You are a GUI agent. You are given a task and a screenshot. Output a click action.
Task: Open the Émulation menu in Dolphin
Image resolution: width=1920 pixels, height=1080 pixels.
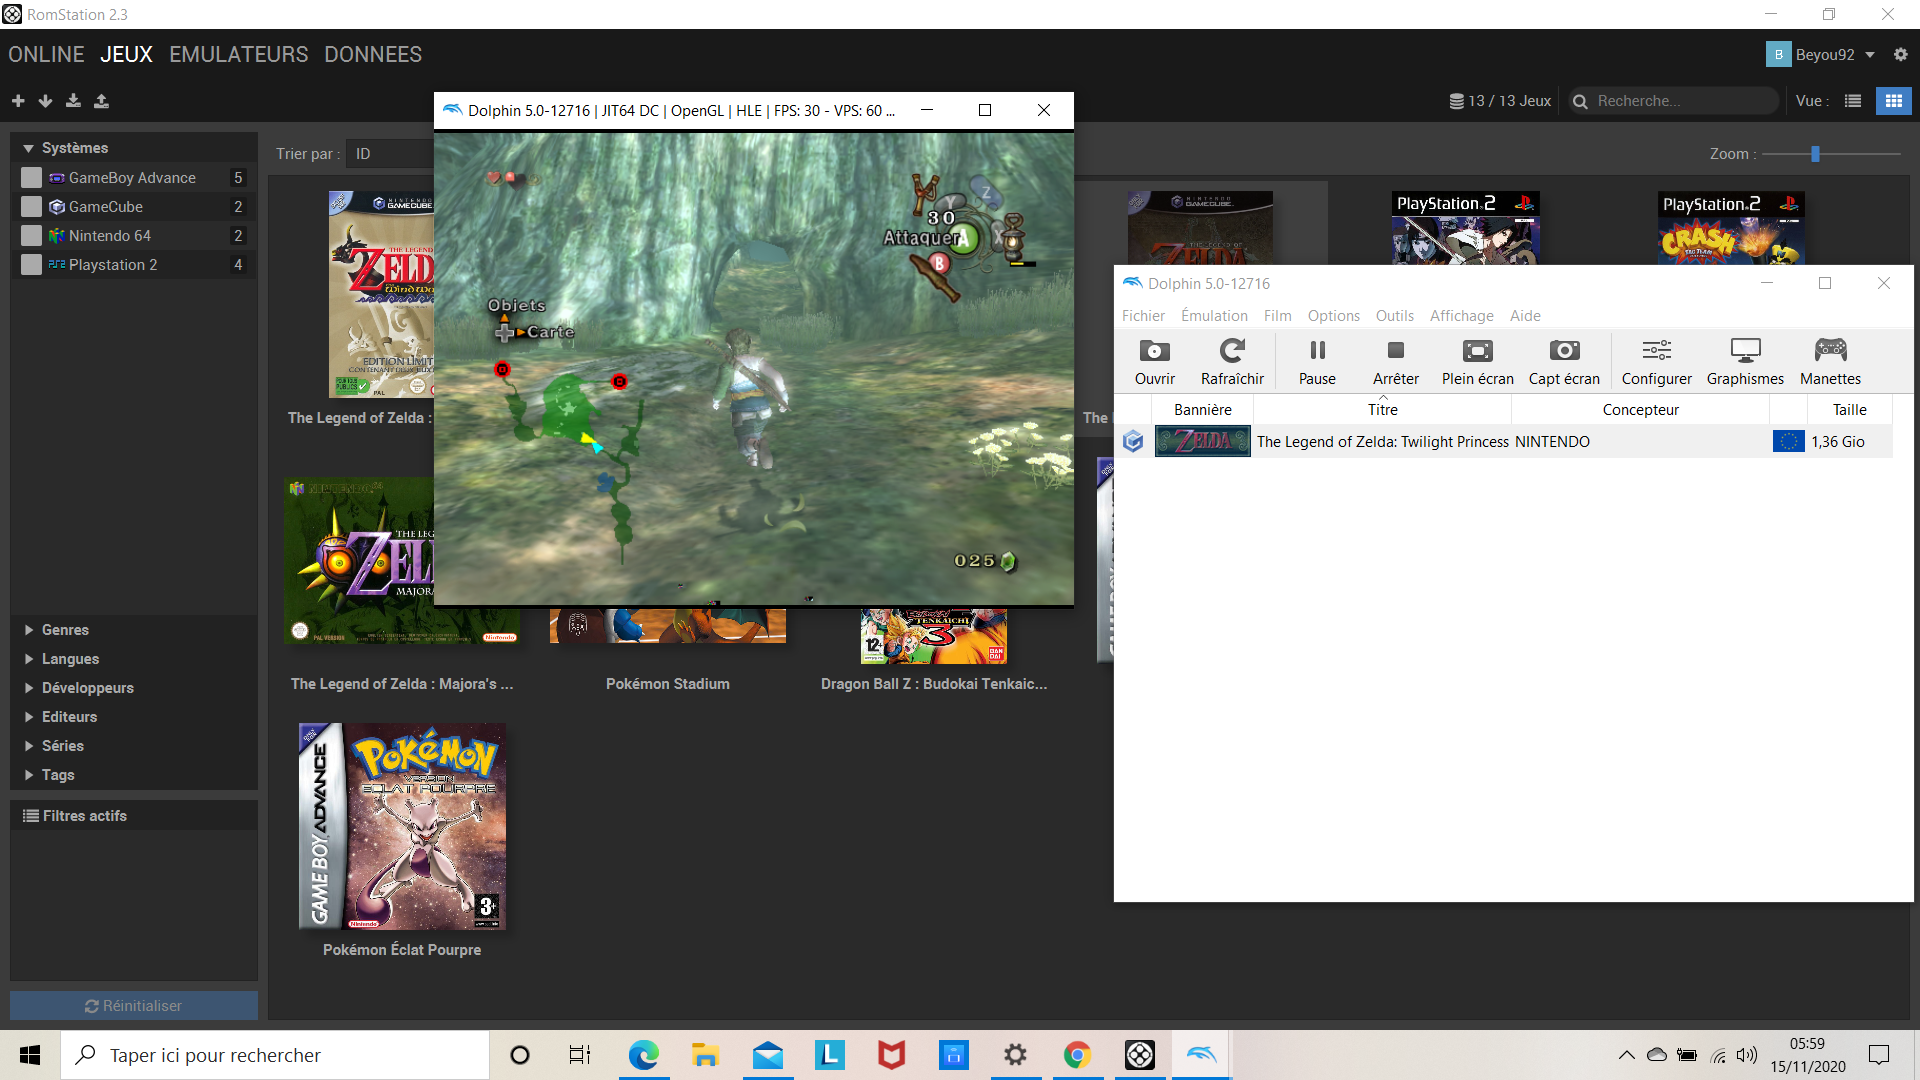point(1214,316)
